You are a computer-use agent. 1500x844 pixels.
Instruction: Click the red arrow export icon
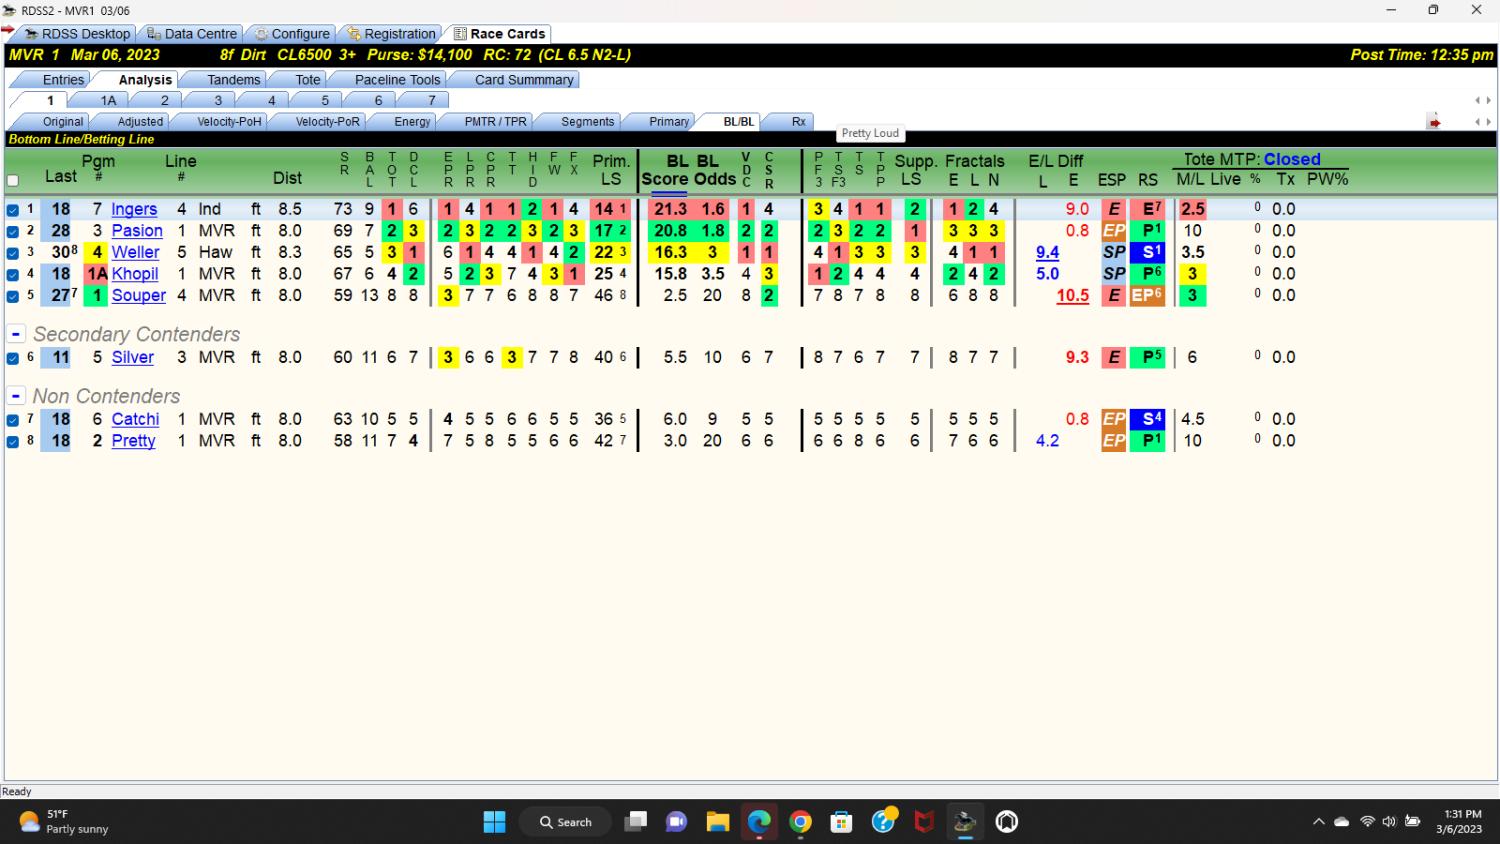(x=1434, y=122)
